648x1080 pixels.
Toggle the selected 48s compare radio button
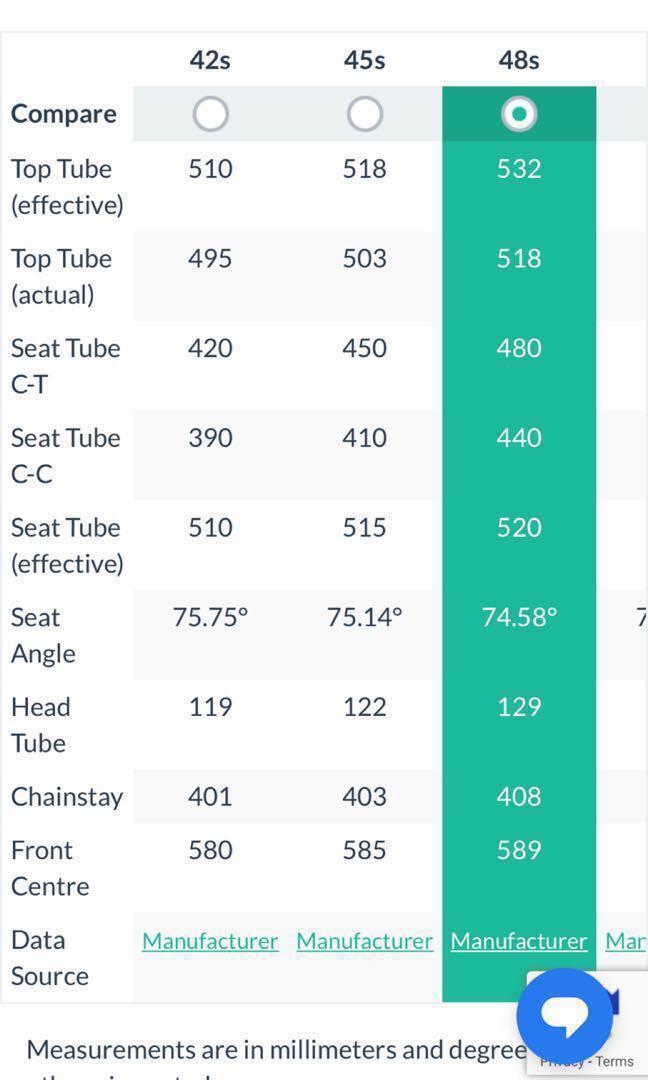click(519, 114)
